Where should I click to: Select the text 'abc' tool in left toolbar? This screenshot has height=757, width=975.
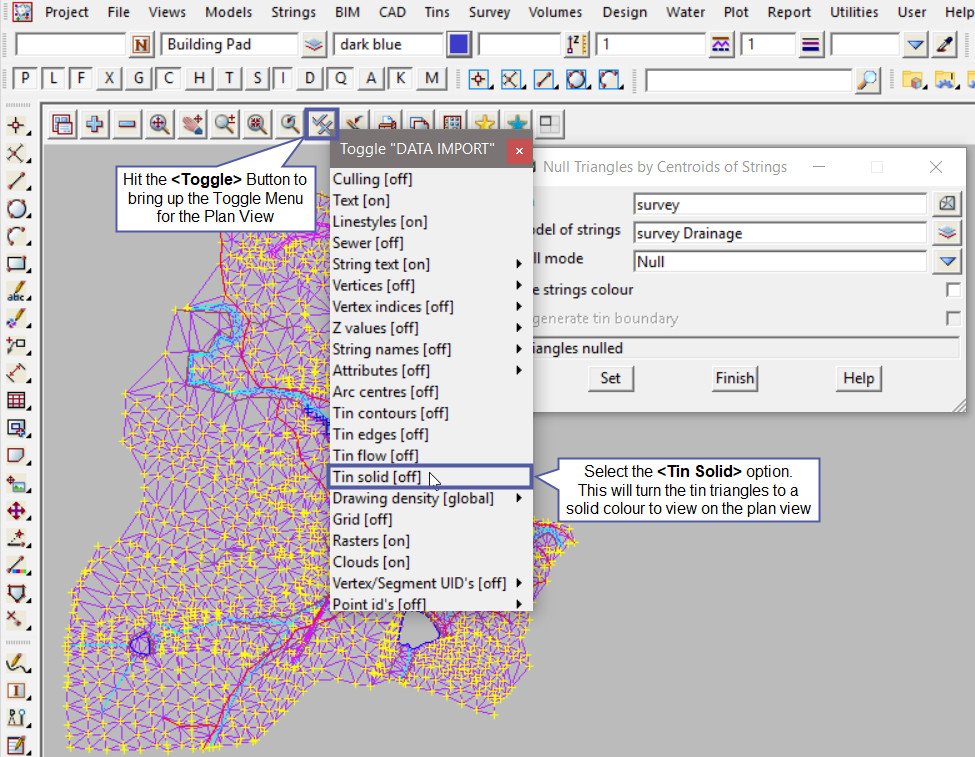pos(16,294)
